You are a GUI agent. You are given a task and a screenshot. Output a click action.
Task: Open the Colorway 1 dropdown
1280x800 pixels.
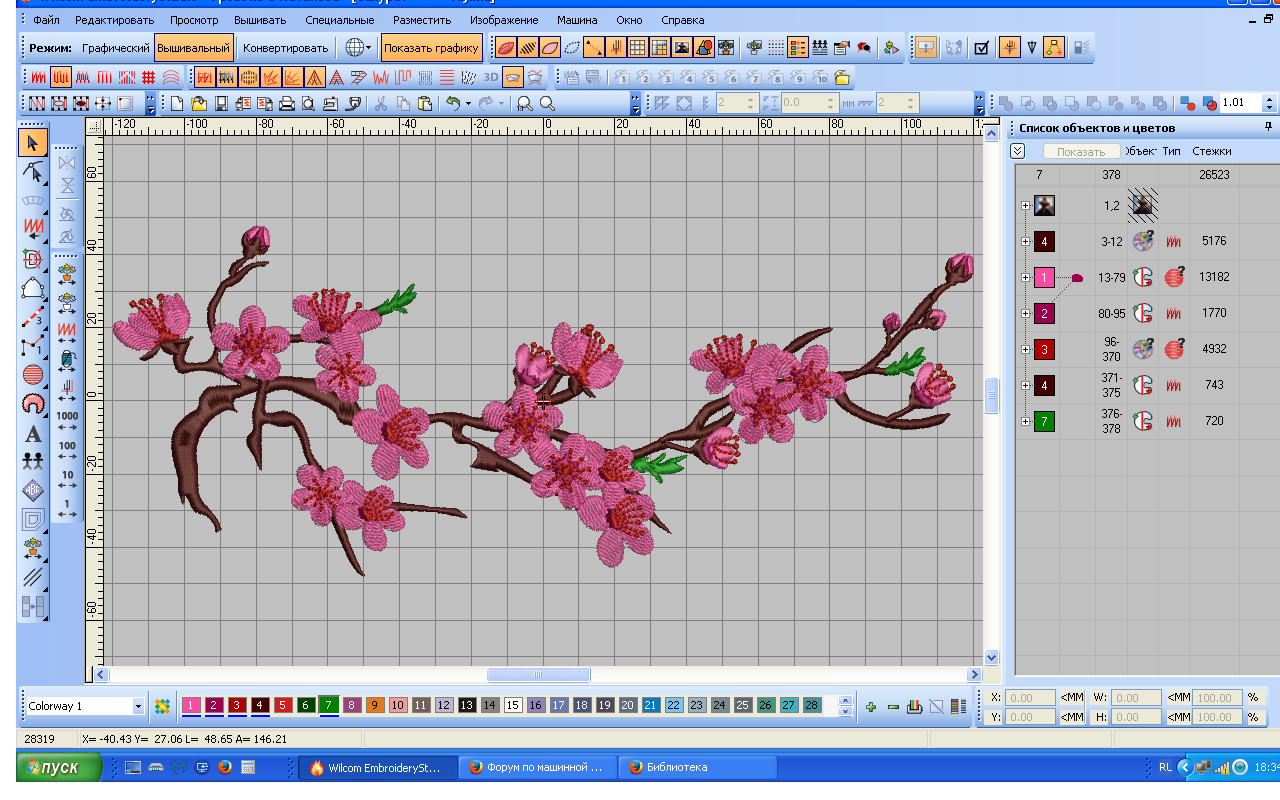click(138, 706)
